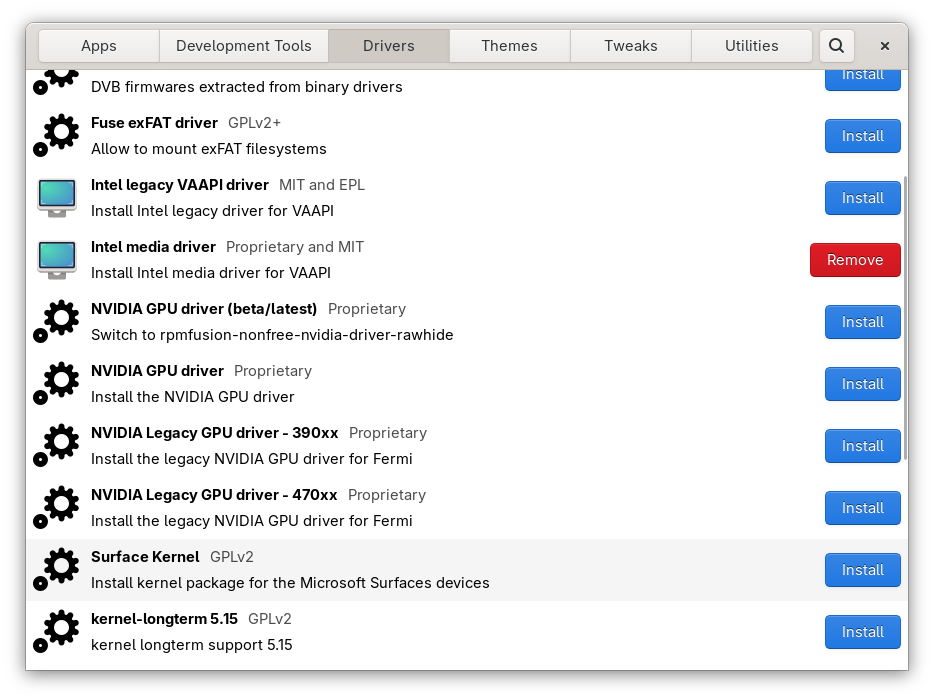Click 'Switch to rpmfusion-nonfree-nvidia-driver-rawhide' description
The height and width of the screenshot is (699, 934).
pyautogui.click(x=272, y=335)
